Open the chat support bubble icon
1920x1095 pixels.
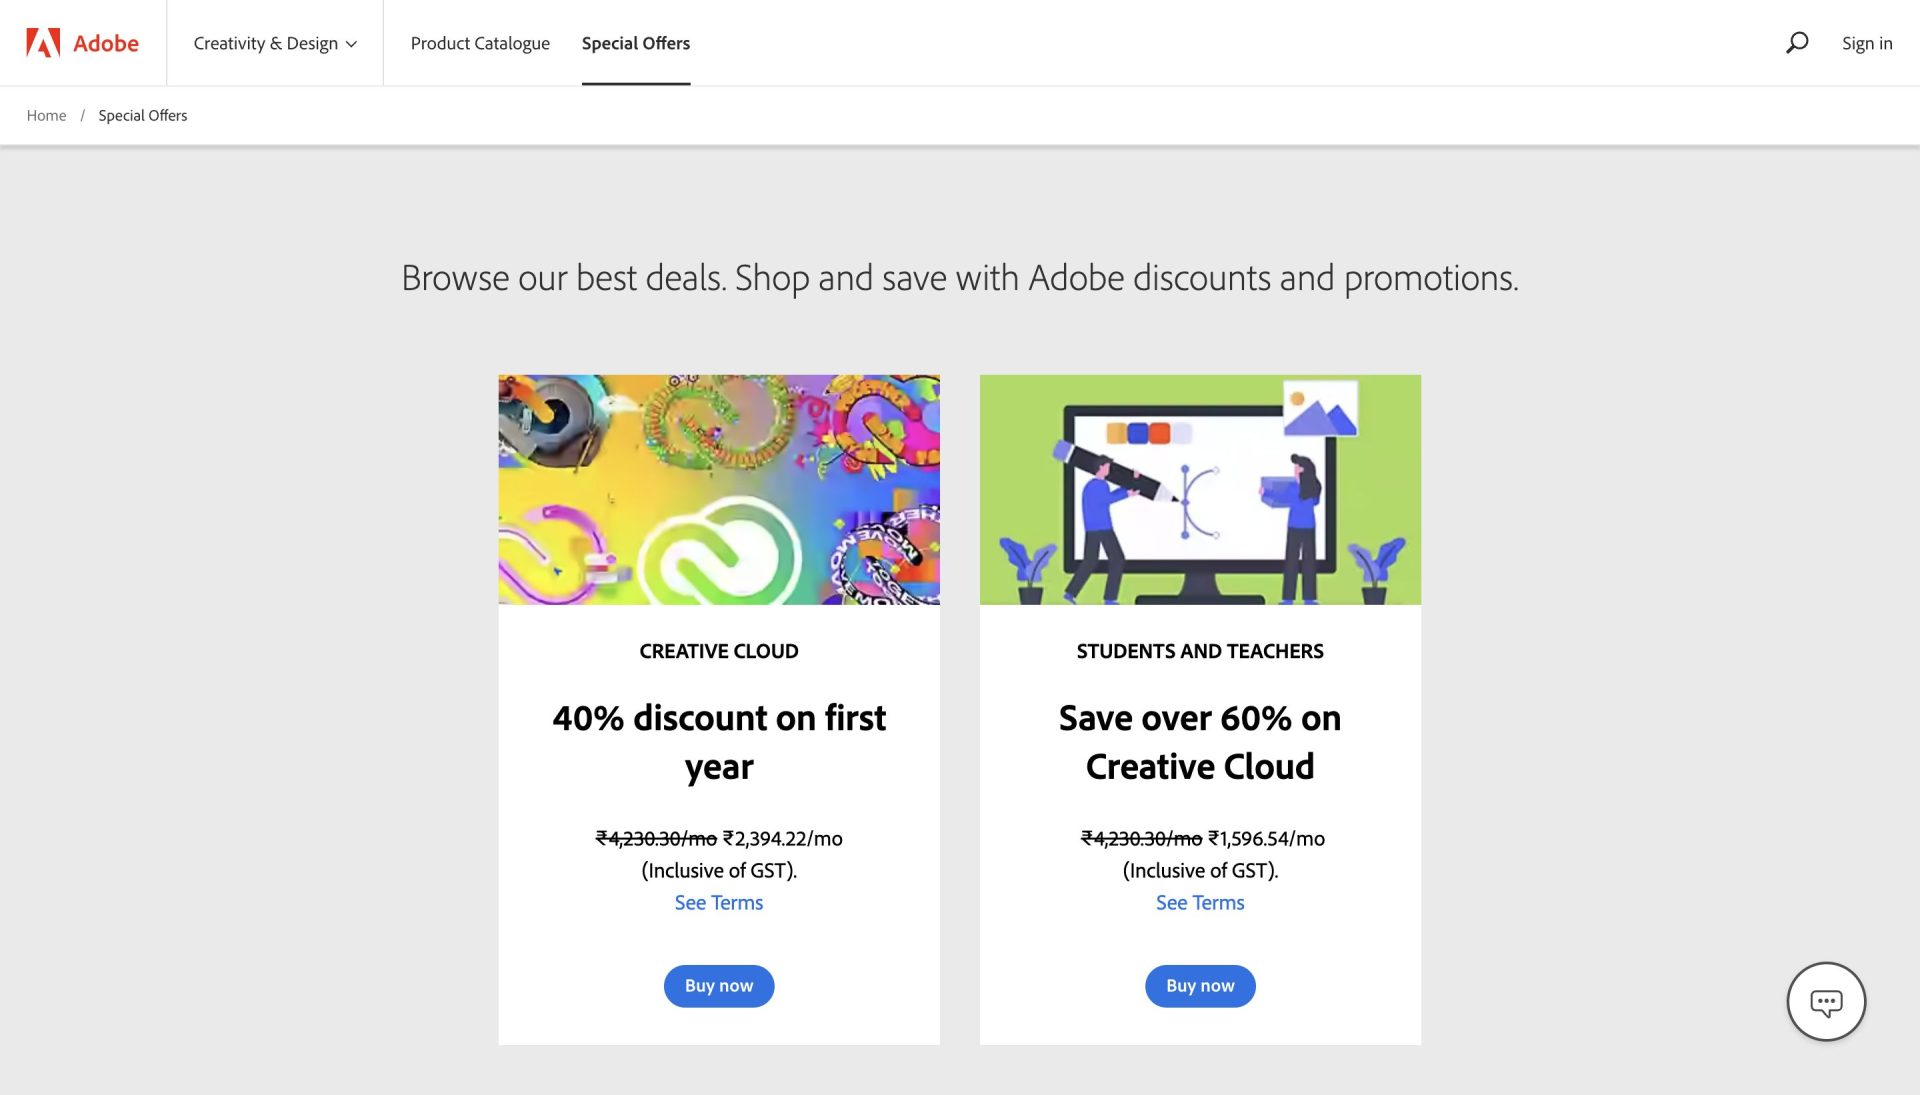click(x=1826, y=1002)
